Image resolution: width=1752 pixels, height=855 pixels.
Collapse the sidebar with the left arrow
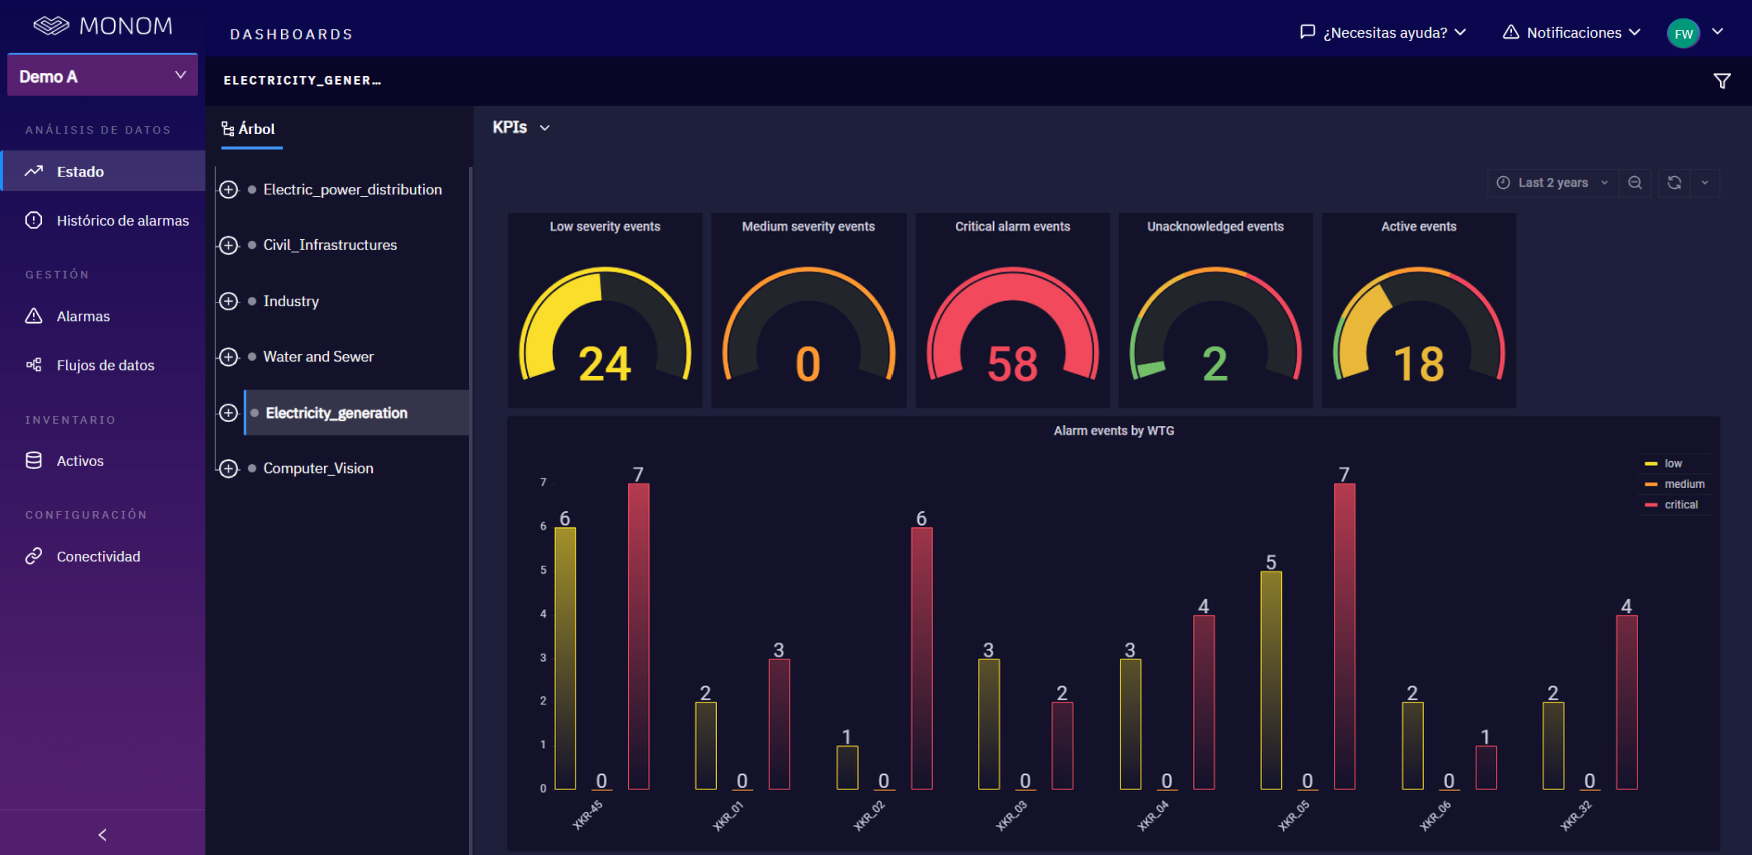[x=102, y=834]
